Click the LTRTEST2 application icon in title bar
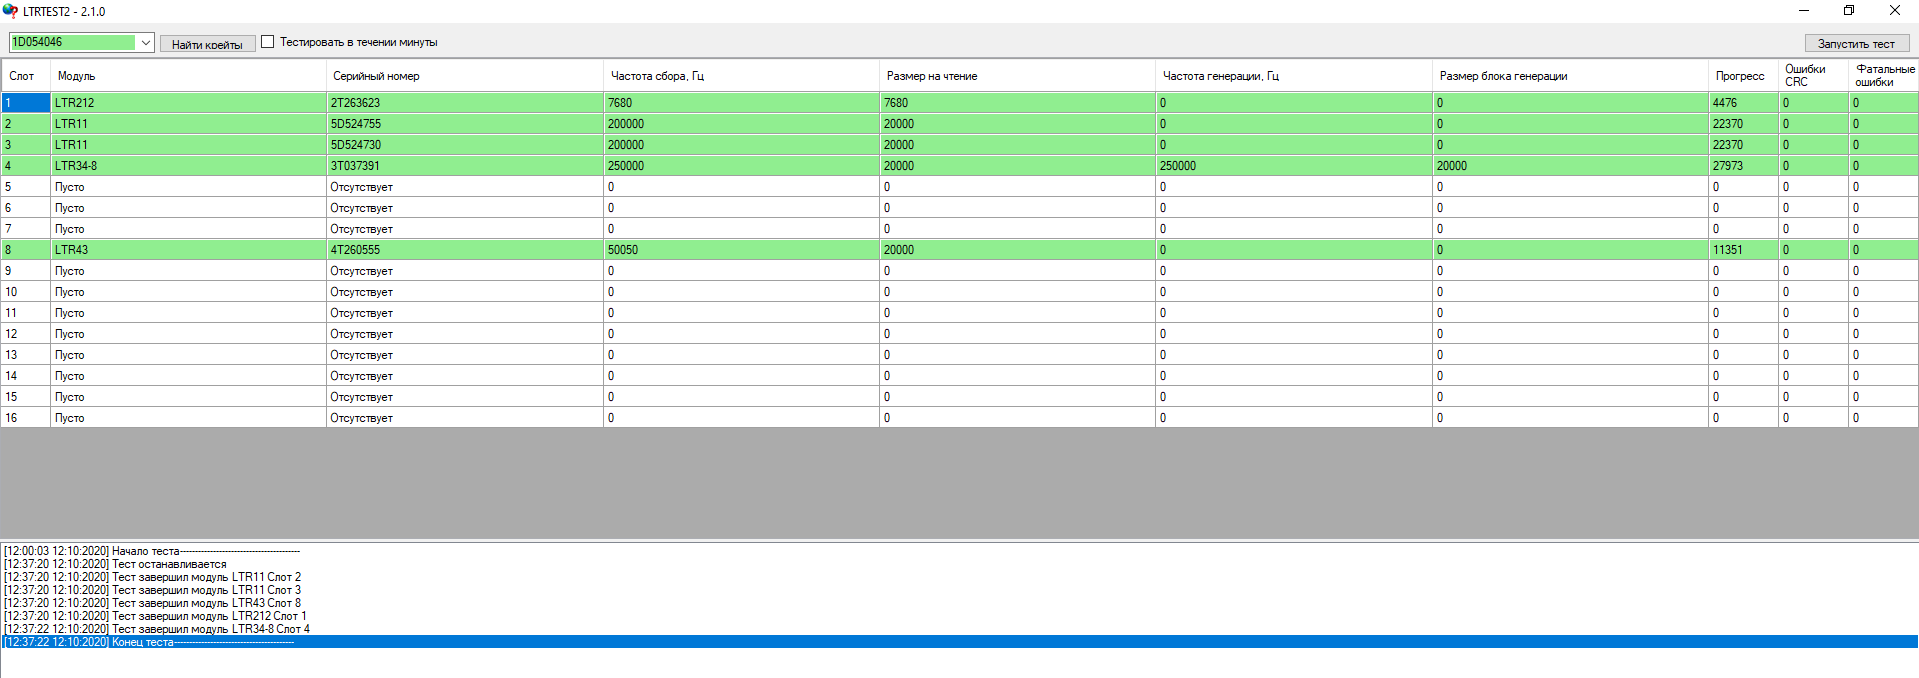Screen dimensions: 1919x678 coord(10,11)
